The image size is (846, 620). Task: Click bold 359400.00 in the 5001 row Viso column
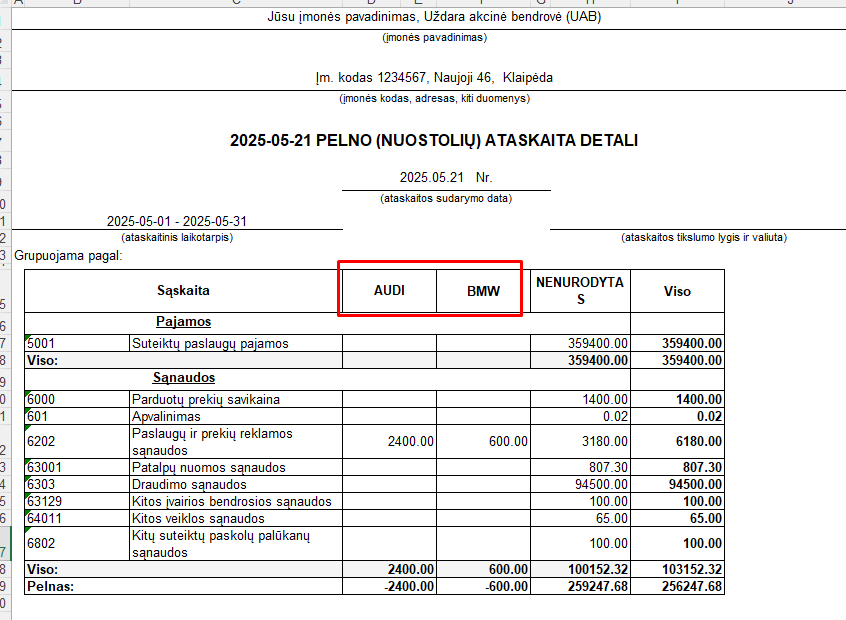pyautogui.click(x=677, y=343)
